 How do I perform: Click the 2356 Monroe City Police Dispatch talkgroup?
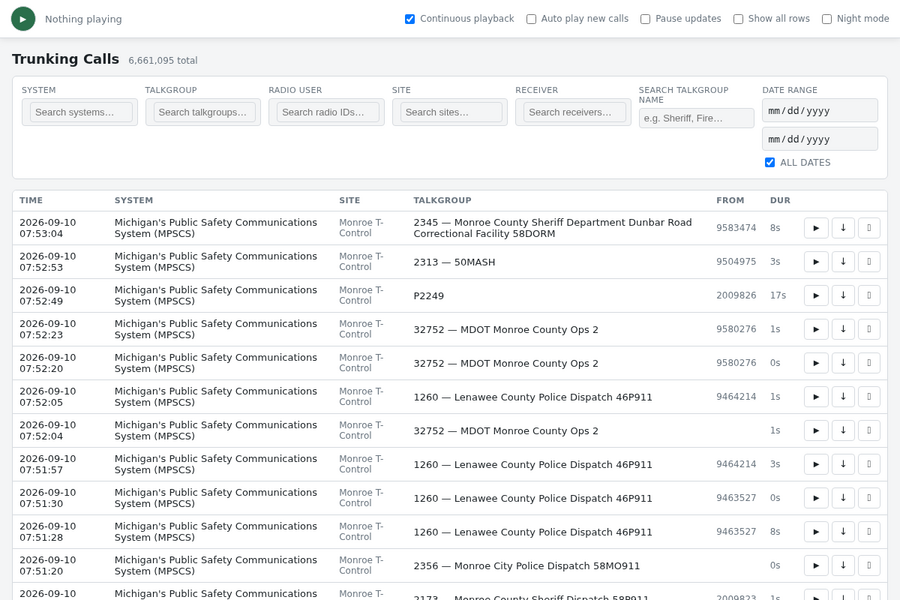point(526,566)
